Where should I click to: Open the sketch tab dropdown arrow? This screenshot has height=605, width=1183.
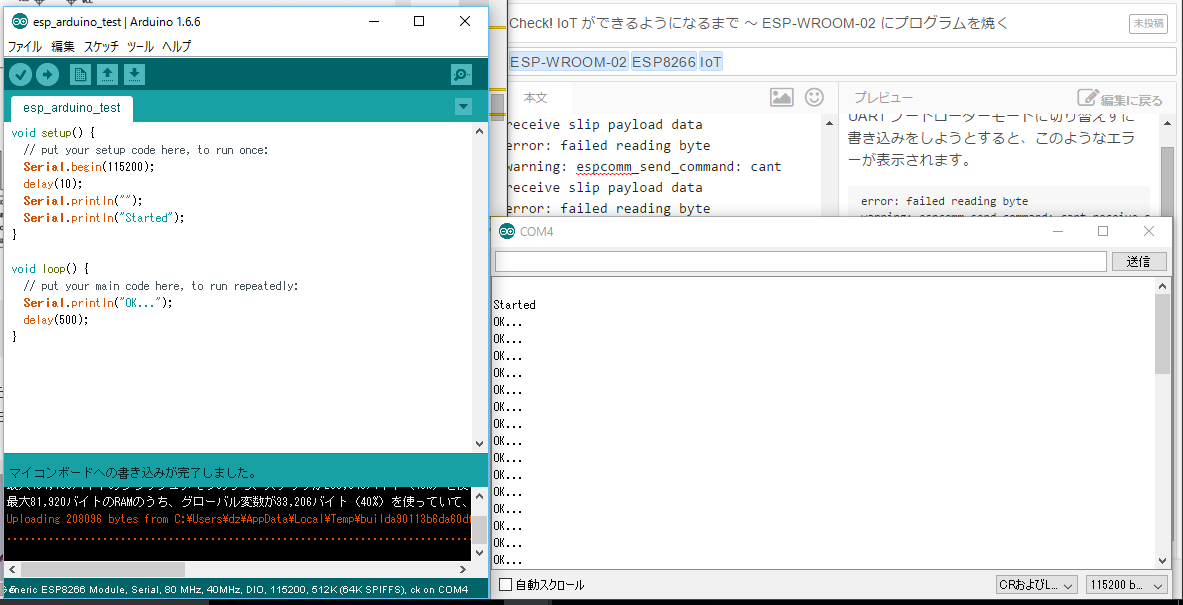click(x=463, y=105)
